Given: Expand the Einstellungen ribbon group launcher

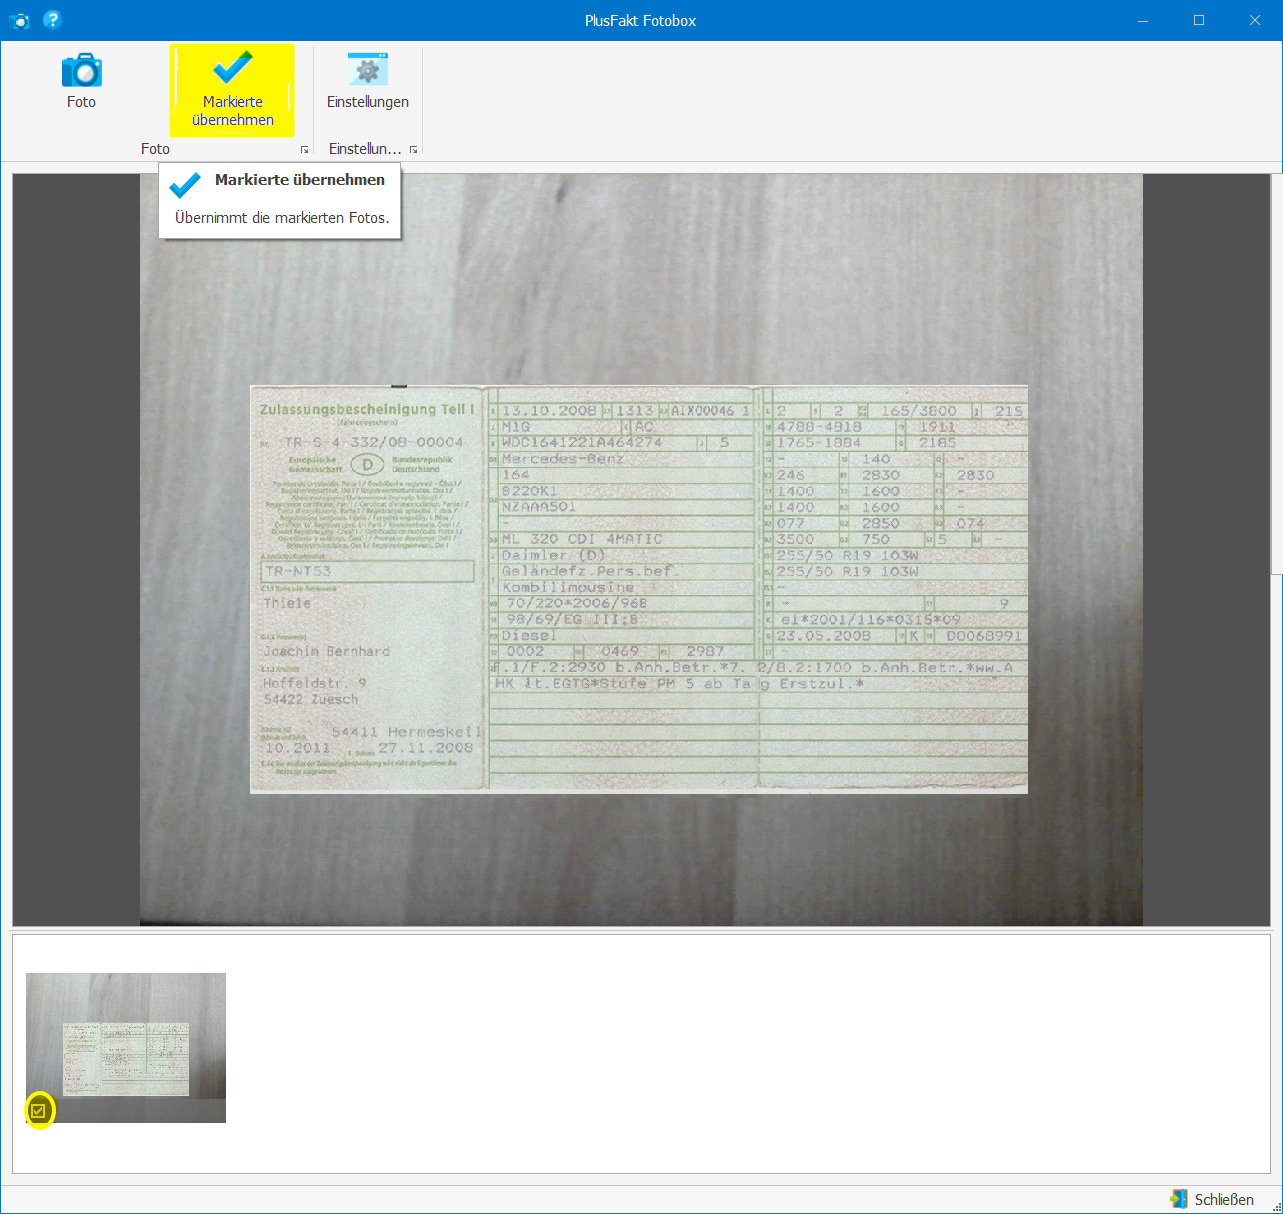Looking at the screenshot, I should 413,150.
